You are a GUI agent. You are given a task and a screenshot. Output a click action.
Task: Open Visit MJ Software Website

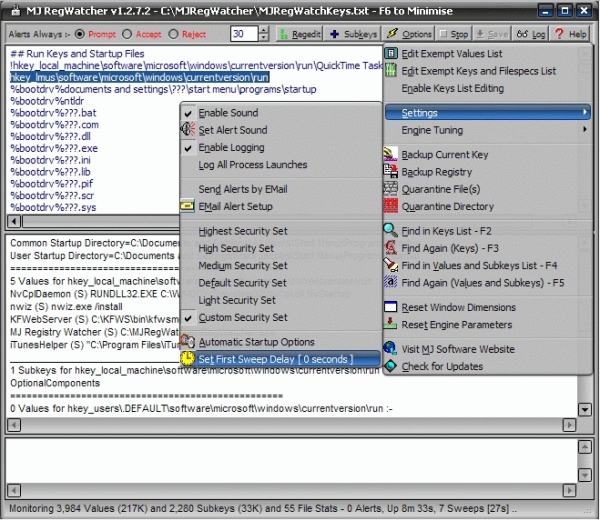458,349
